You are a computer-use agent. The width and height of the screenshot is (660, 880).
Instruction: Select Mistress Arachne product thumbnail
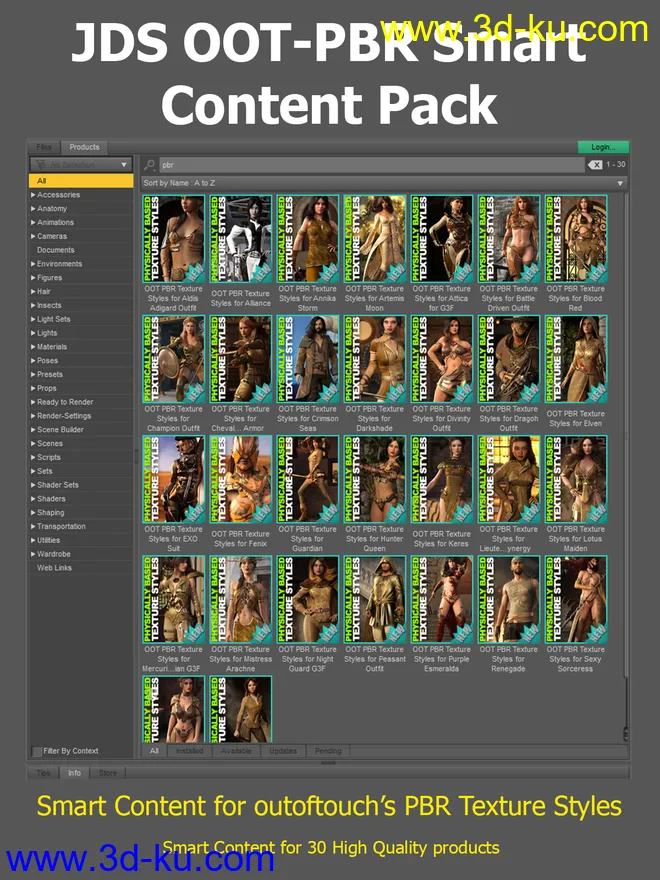click(240, 599)
